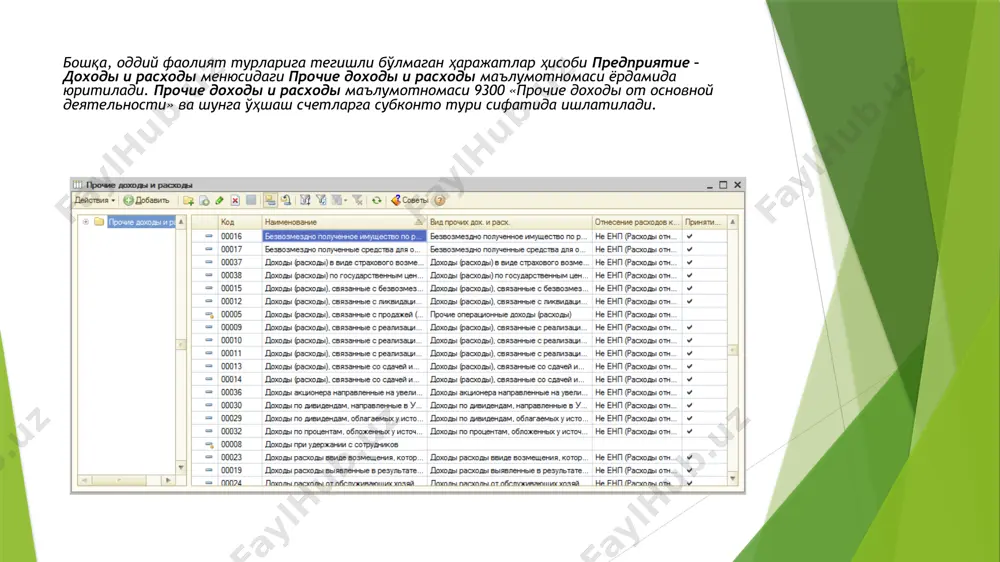
Task: Click the window title bar grid icon
Action: click(77, 185)
